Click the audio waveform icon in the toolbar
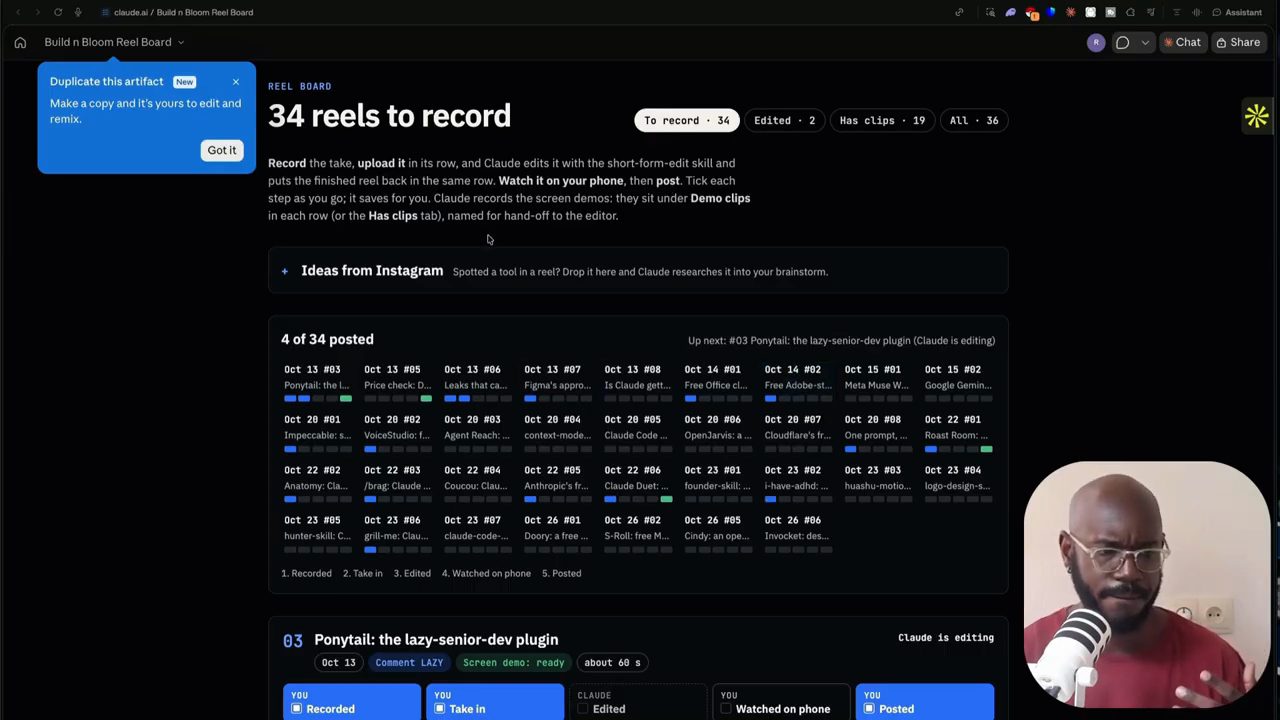1280x720 pixels. (x=1197, y=12)
